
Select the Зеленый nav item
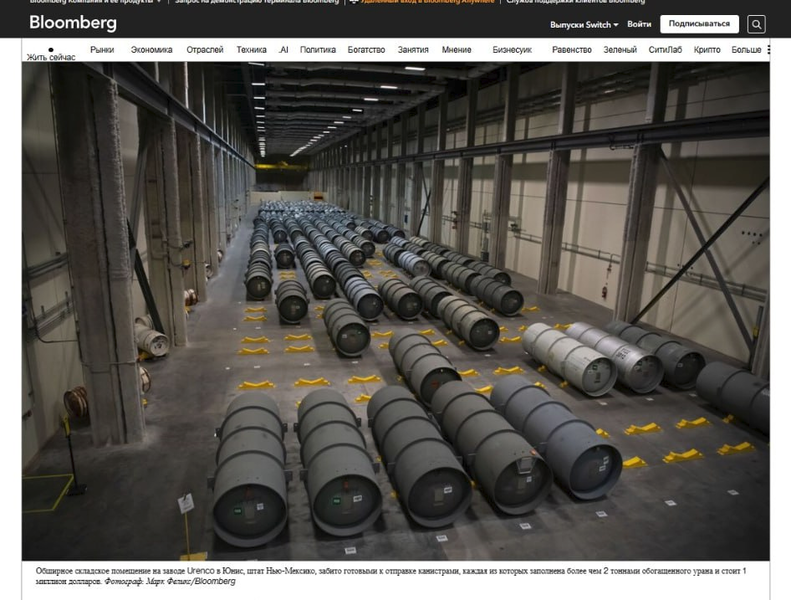pos(620,49)
